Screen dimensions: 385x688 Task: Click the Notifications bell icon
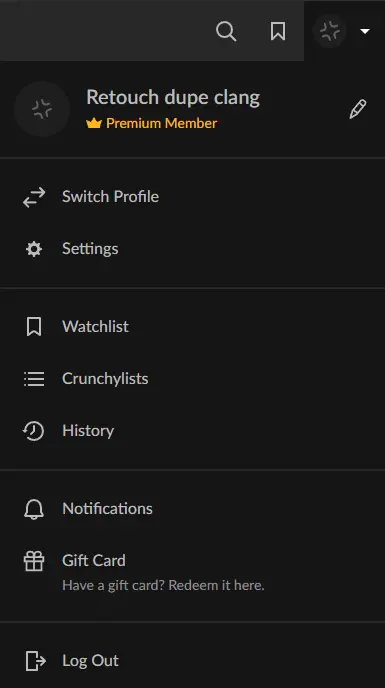[x=34, y=509]
